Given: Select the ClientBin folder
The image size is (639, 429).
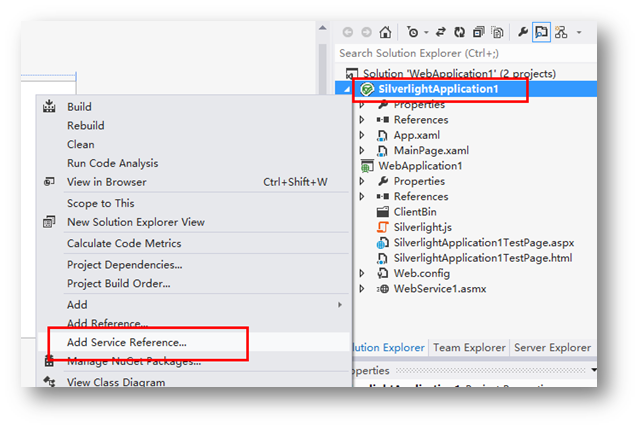Looking at the screenshot, I should click(x=415, y=212).
